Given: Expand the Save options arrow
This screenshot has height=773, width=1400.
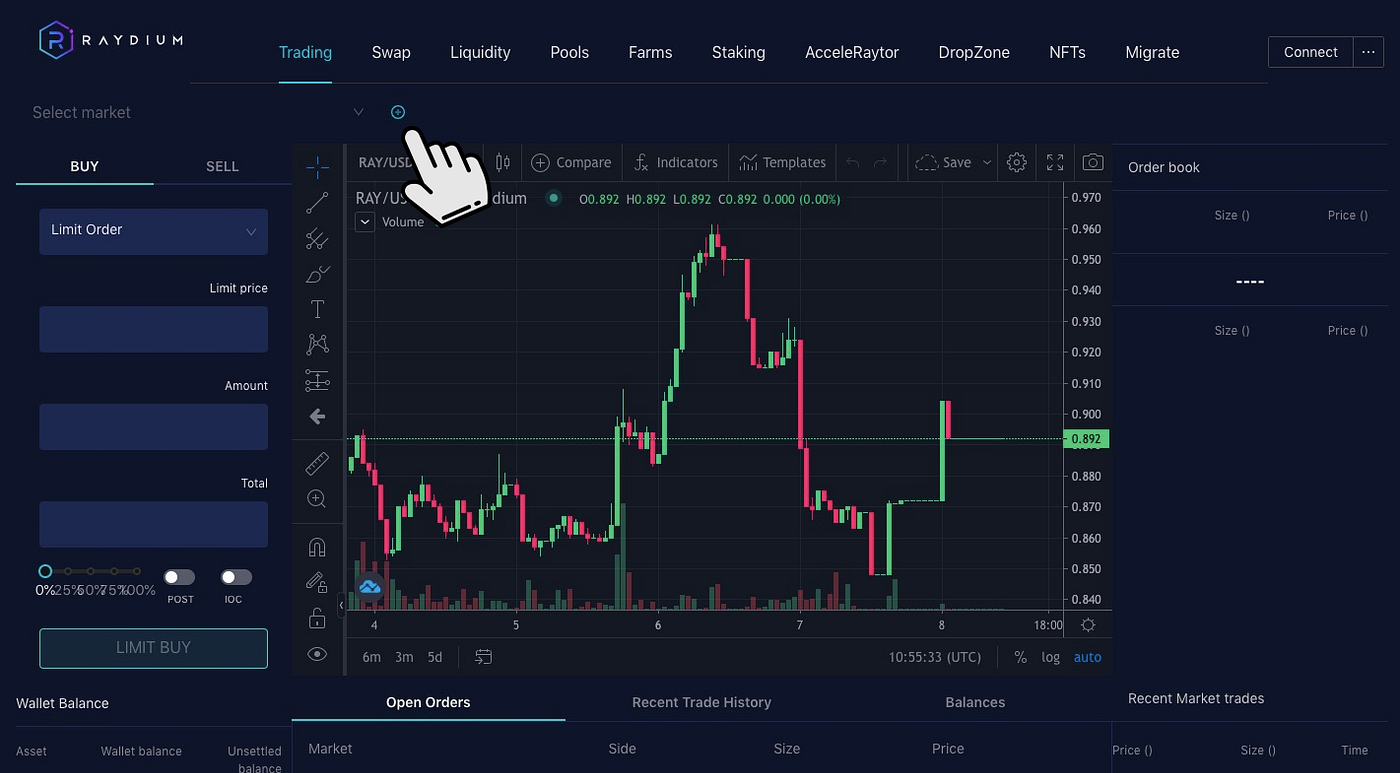Looking at the screenshot, I should tap(987, 162).
